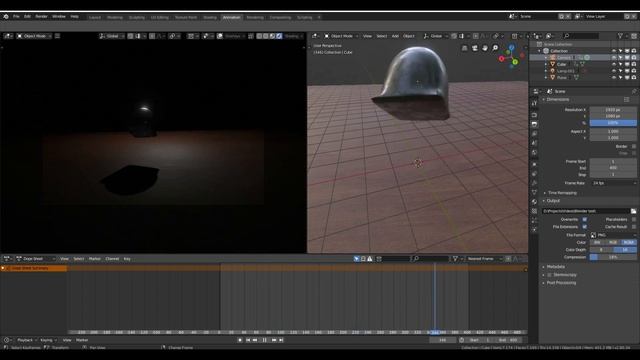The image size is (640, 360).
Task: Select the Output properties tab icon
Action: pyautogui.click(x=534, y=124)
